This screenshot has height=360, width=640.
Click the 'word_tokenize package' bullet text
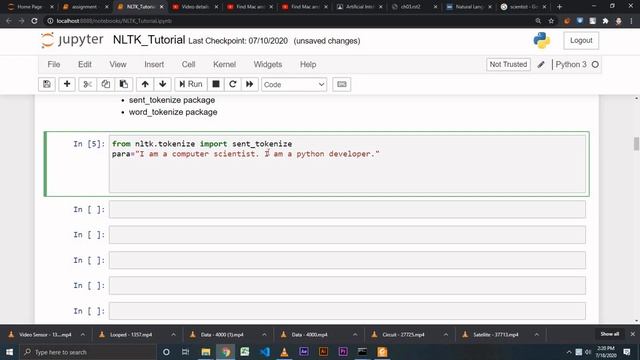pyautogui.click(x=173, y=112)
